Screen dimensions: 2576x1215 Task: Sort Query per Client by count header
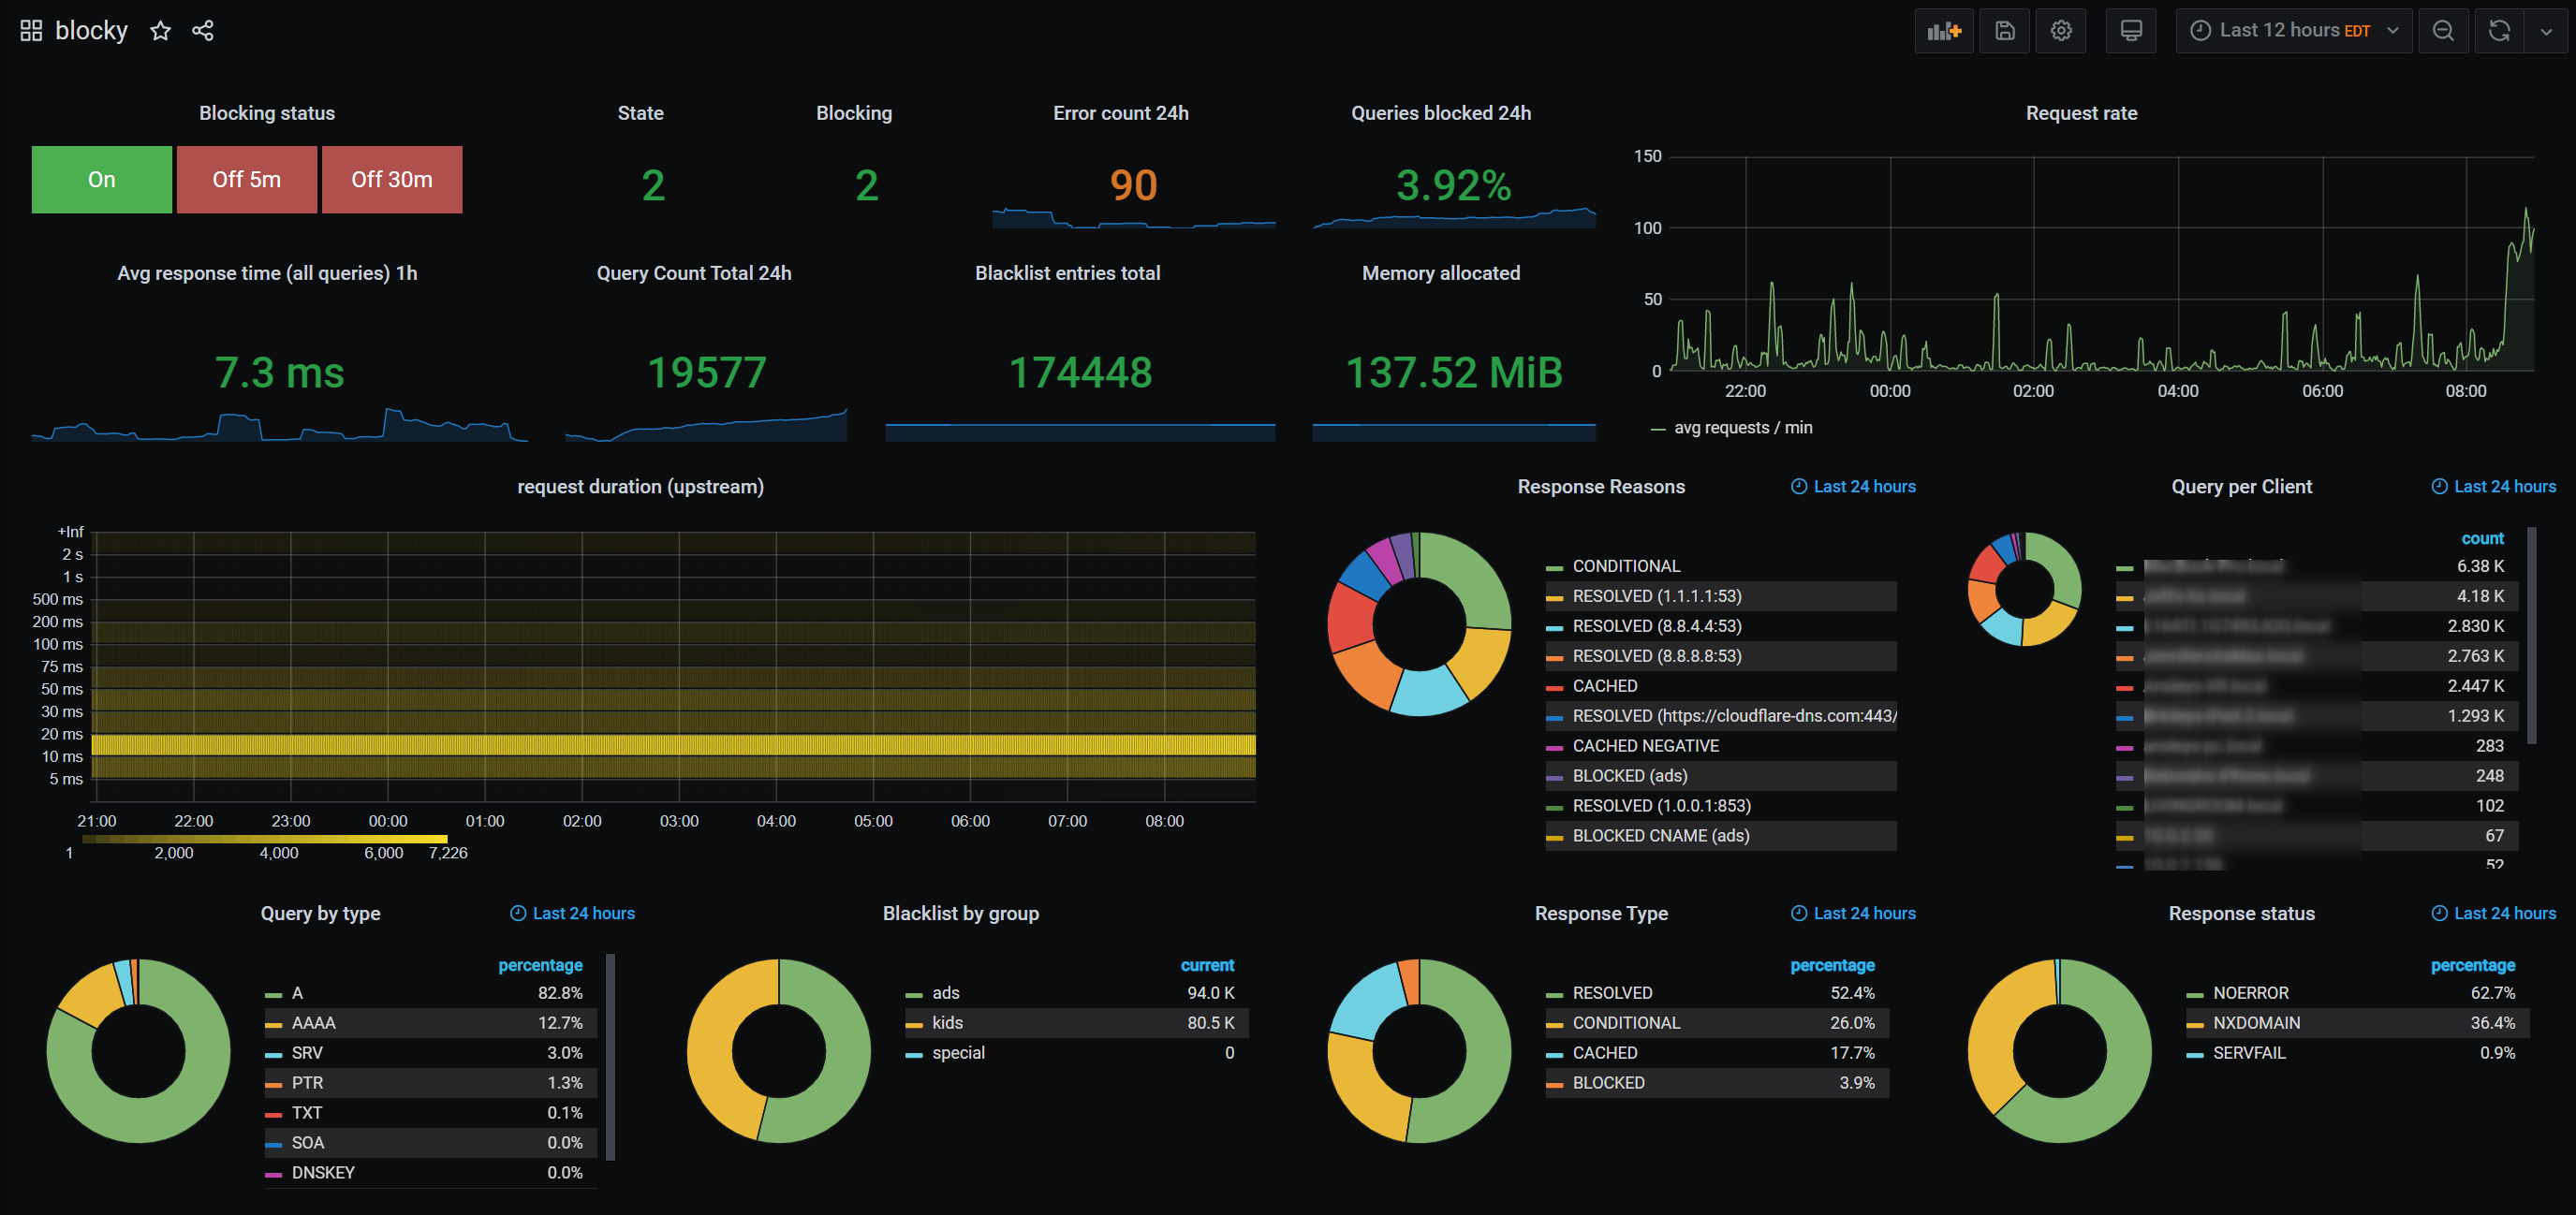[x=2482, y=538]
